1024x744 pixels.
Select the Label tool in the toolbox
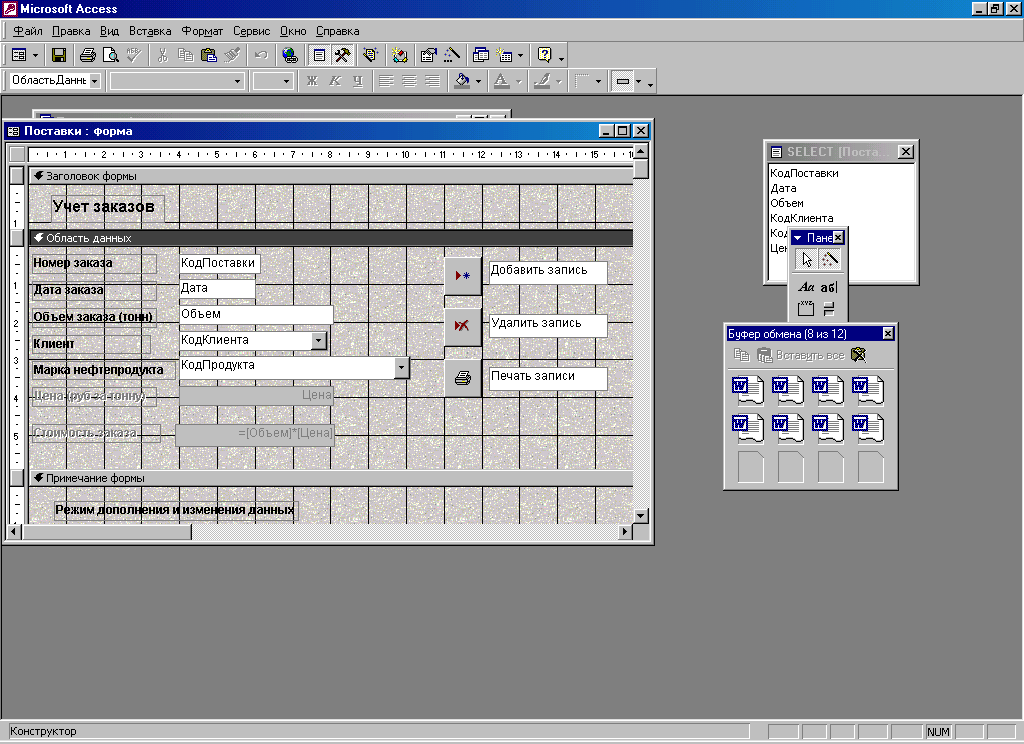(807, 287)
